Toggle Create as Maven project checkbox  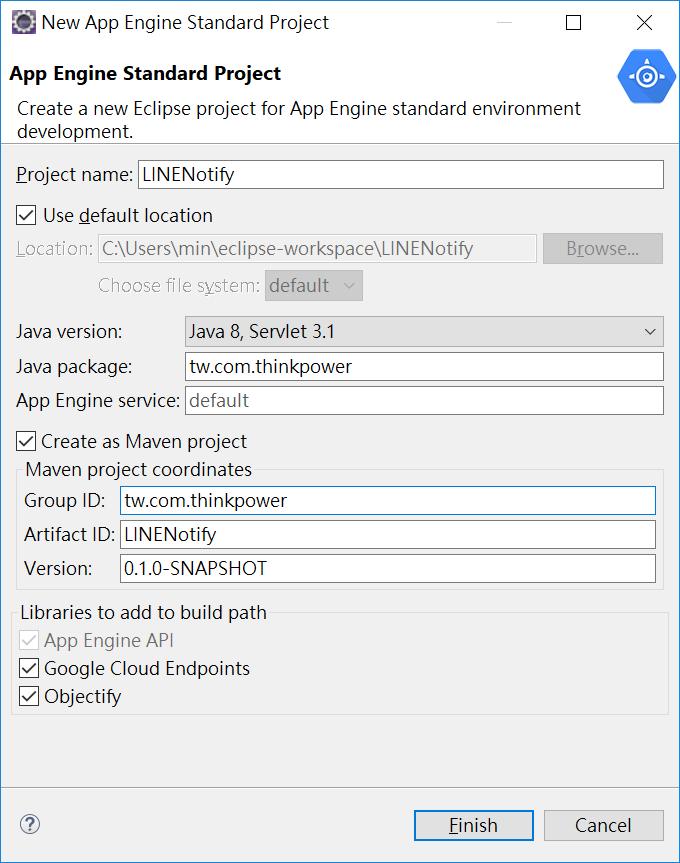(x=26, y=441)
